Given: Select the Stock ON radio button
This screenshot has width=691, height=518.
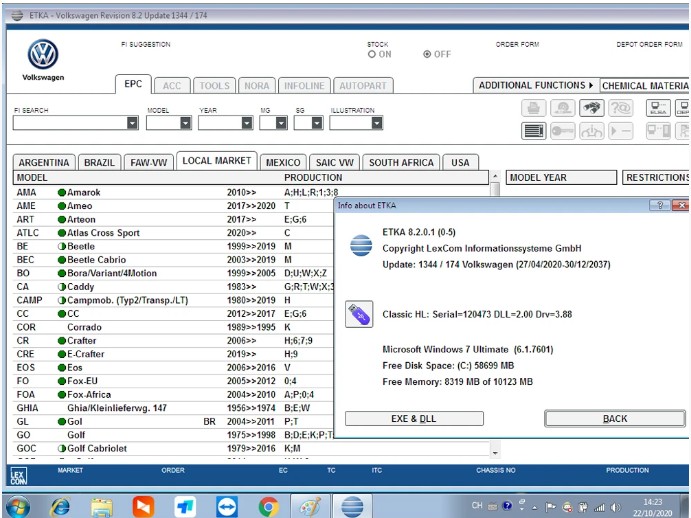Looking at the screenshot, I should pyautogui.click(x=372, y=54).
